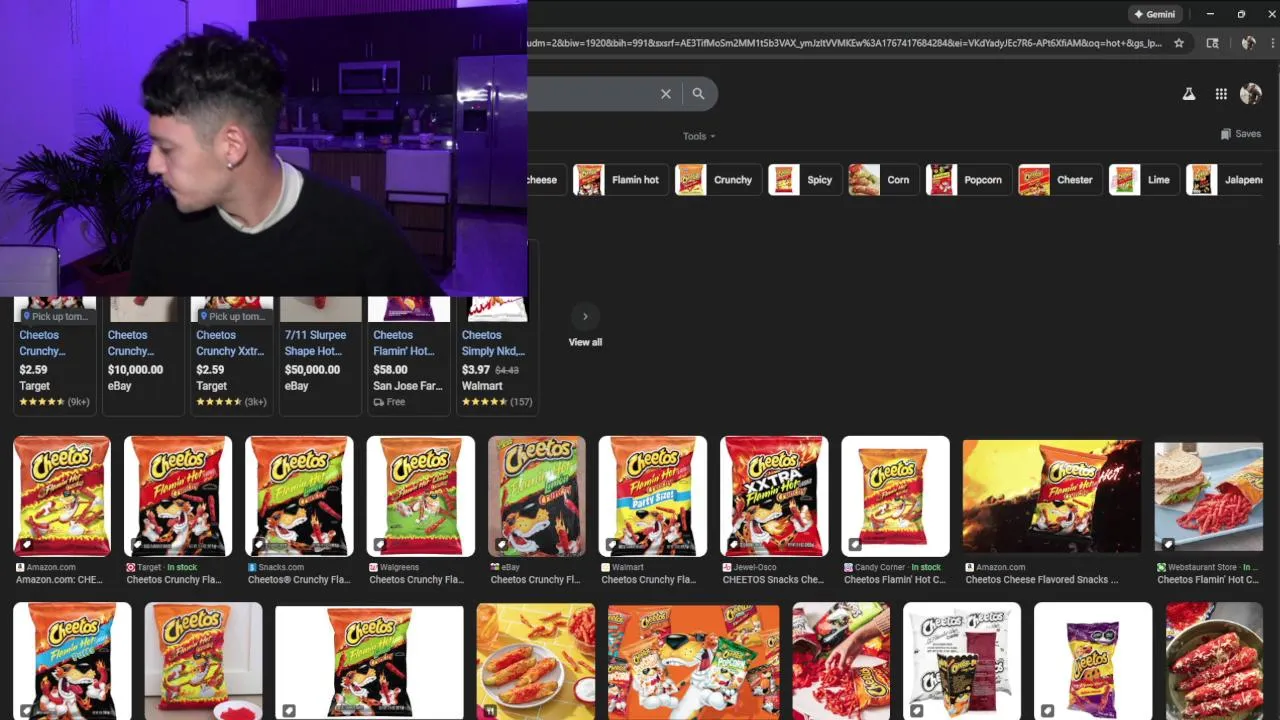Click the $3.97 Walmart price text
1280x720 pixels.
click(476, 370)
